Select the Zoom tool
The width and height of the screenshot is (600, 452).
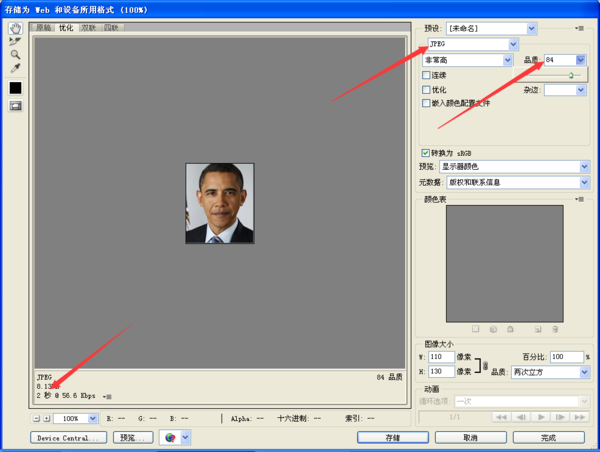tap(15, 55)
